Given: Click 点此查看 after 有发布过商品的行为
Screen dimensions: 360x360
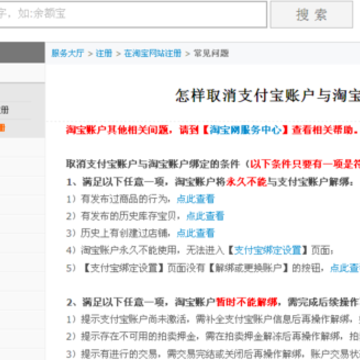Looking at the screenshot, I should pyautogui.click(x=196, y=199).
